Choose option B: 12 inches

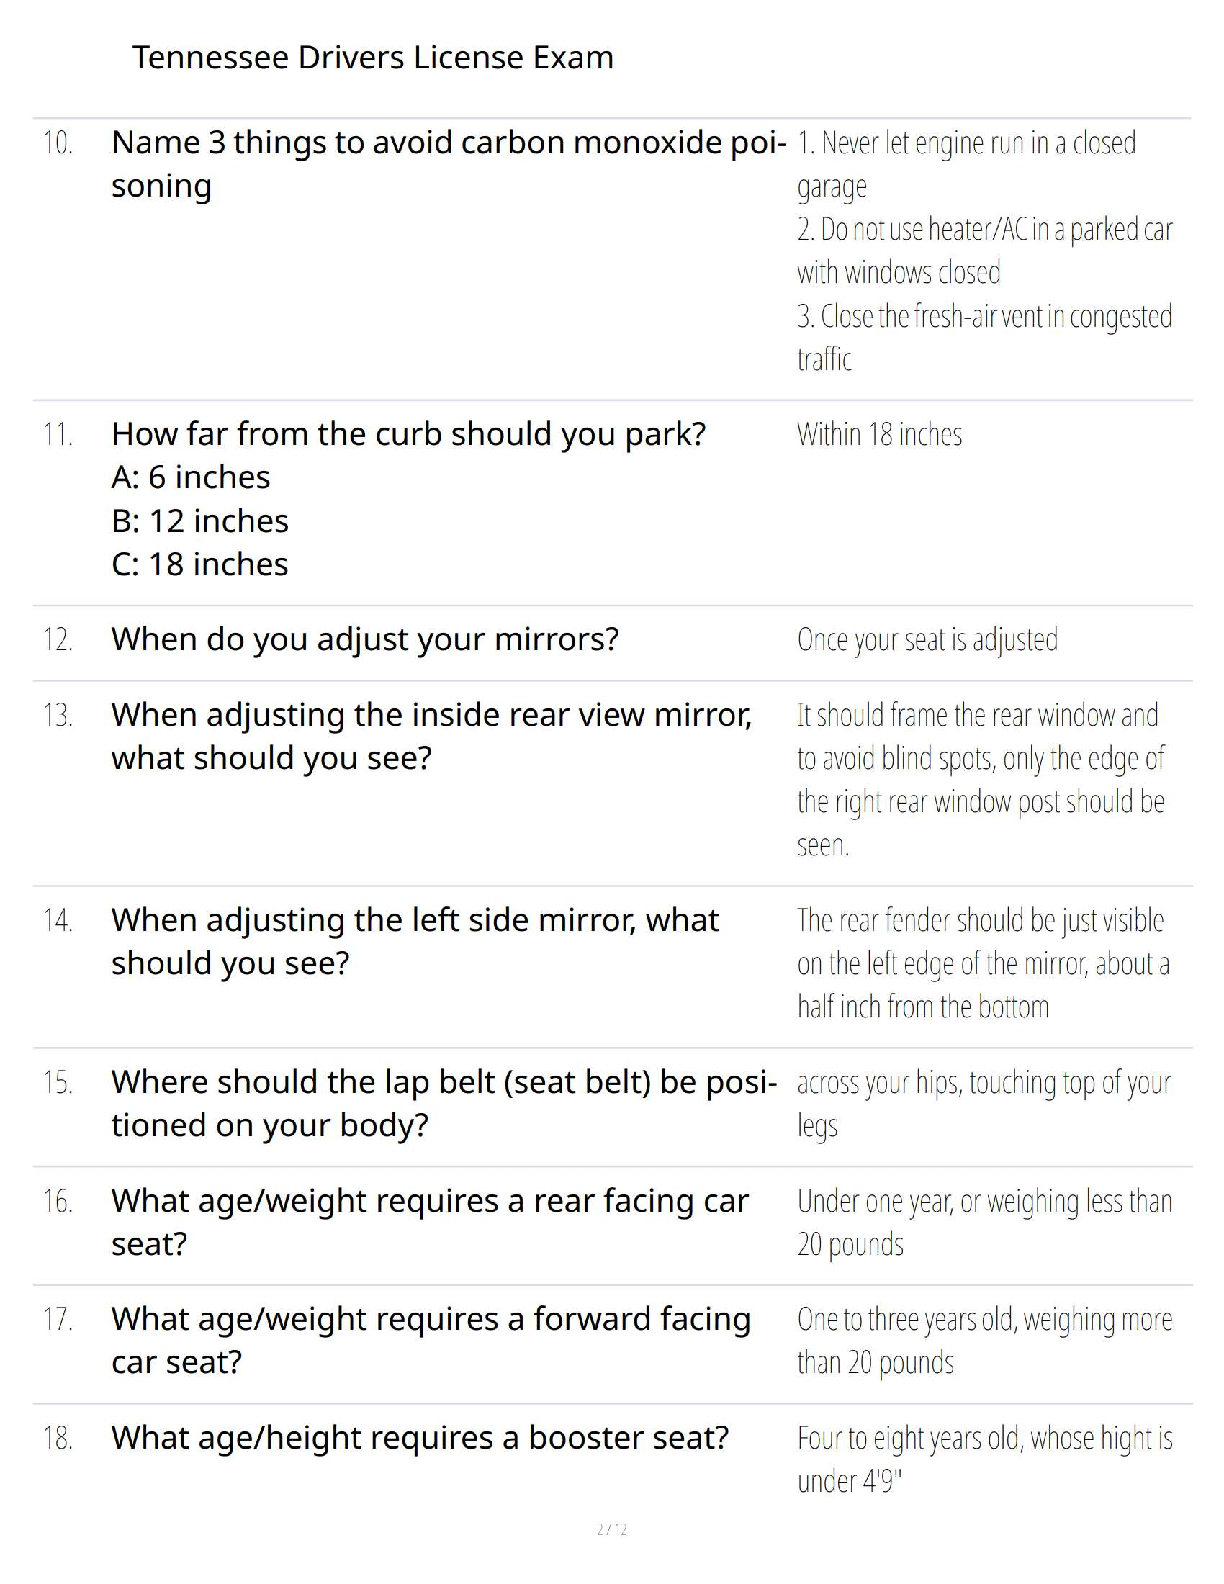click(200, 521)
